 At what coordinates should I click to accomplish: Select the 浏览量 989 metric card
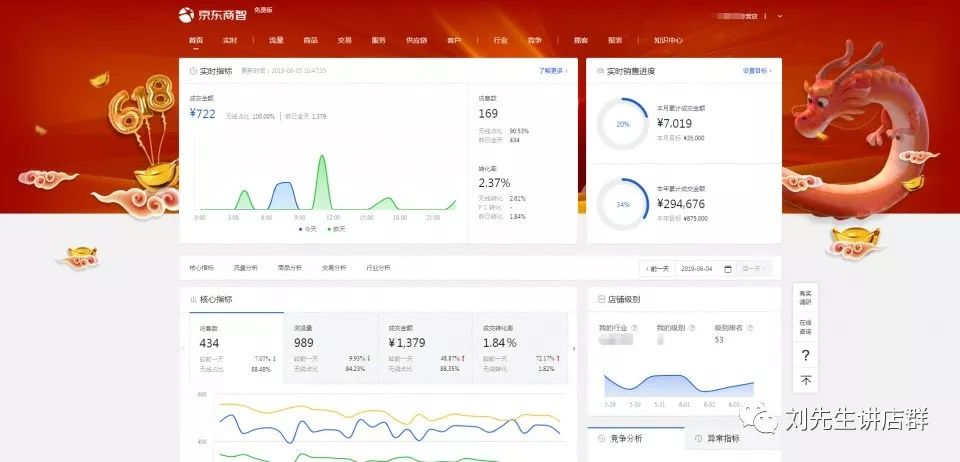click(331, 348)
